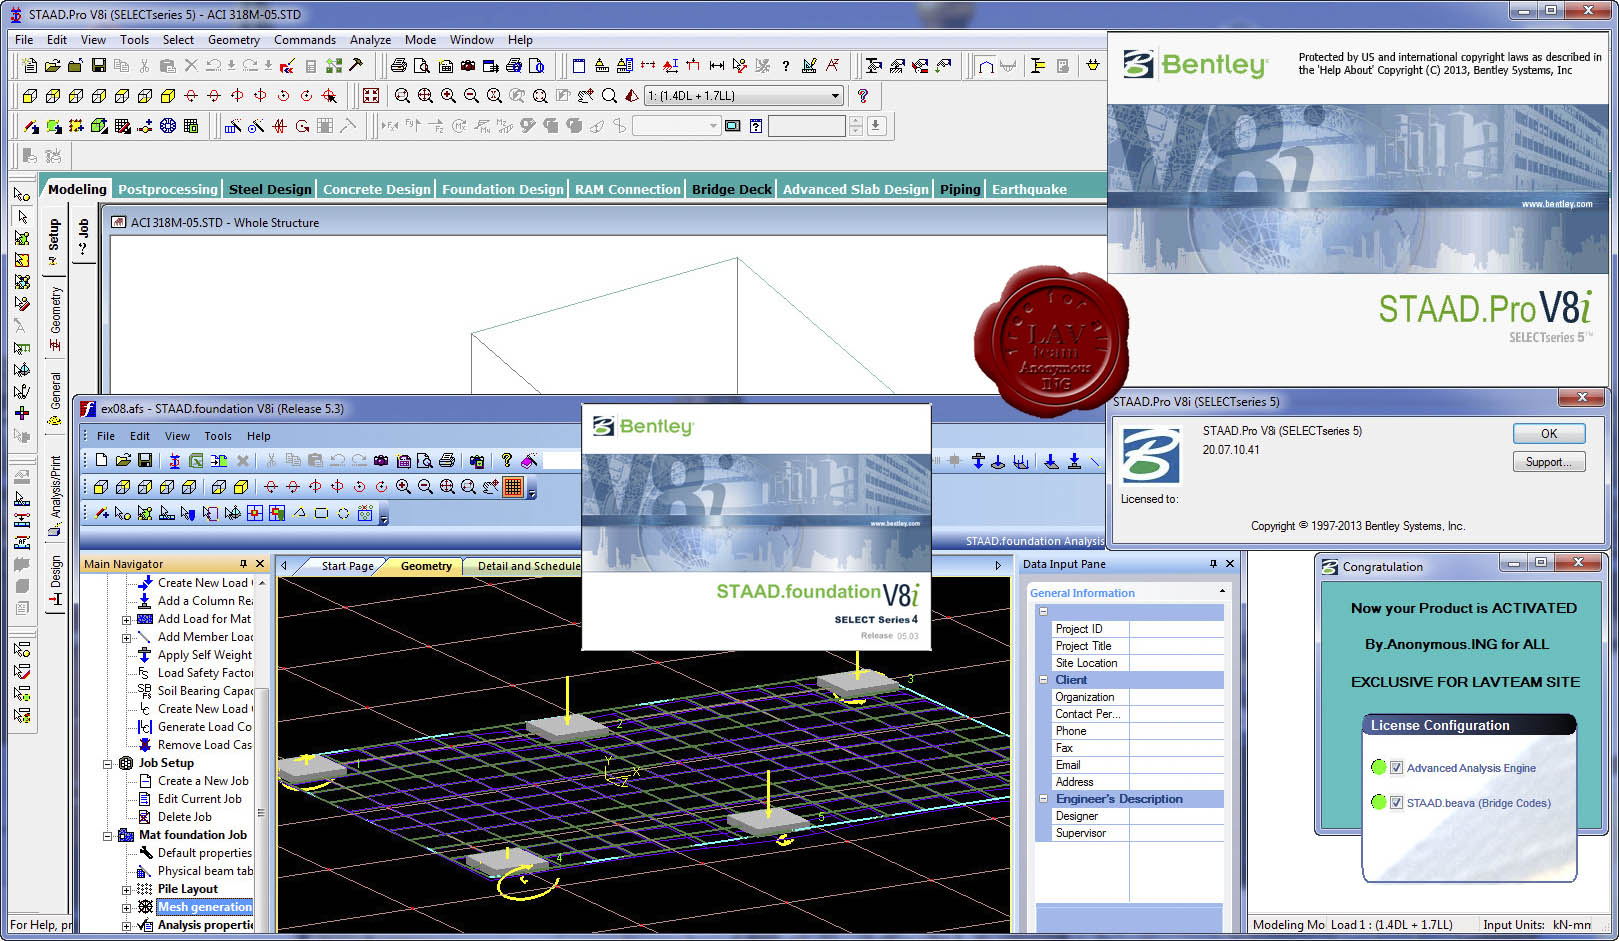Close the Main Navigator panel
Image resolution: width=1619 pixels, height=941 pixels.
(x=261, y=564)
